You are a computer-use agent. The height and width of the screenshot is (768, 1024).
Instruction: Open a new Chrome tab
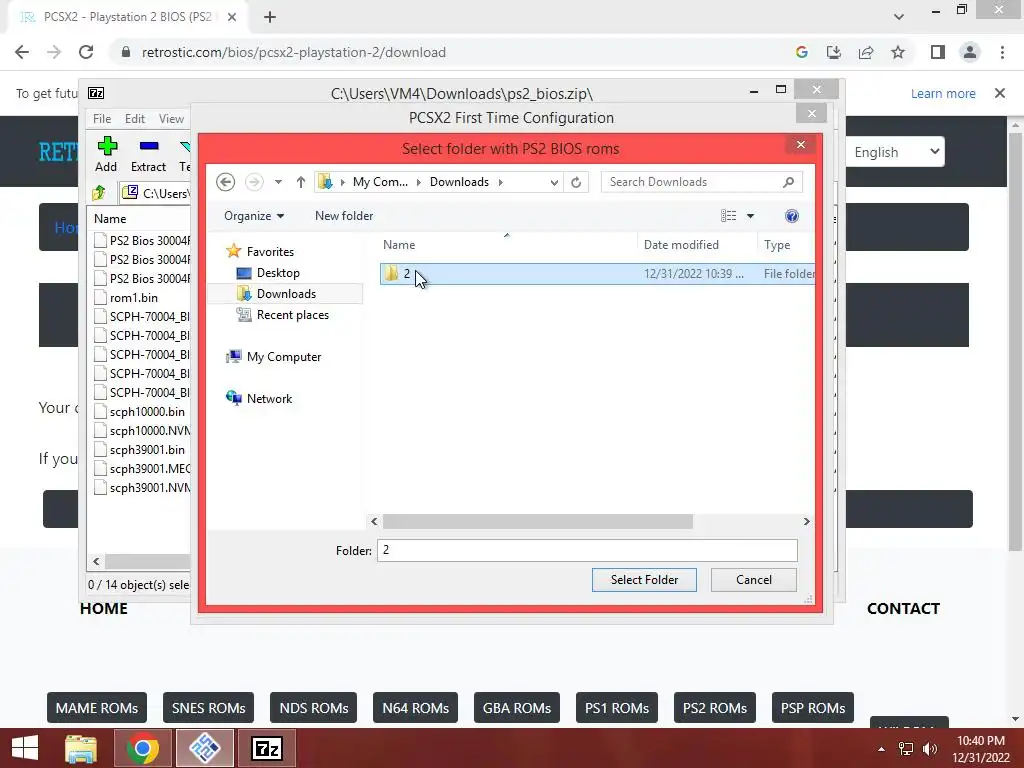(270, 17)
